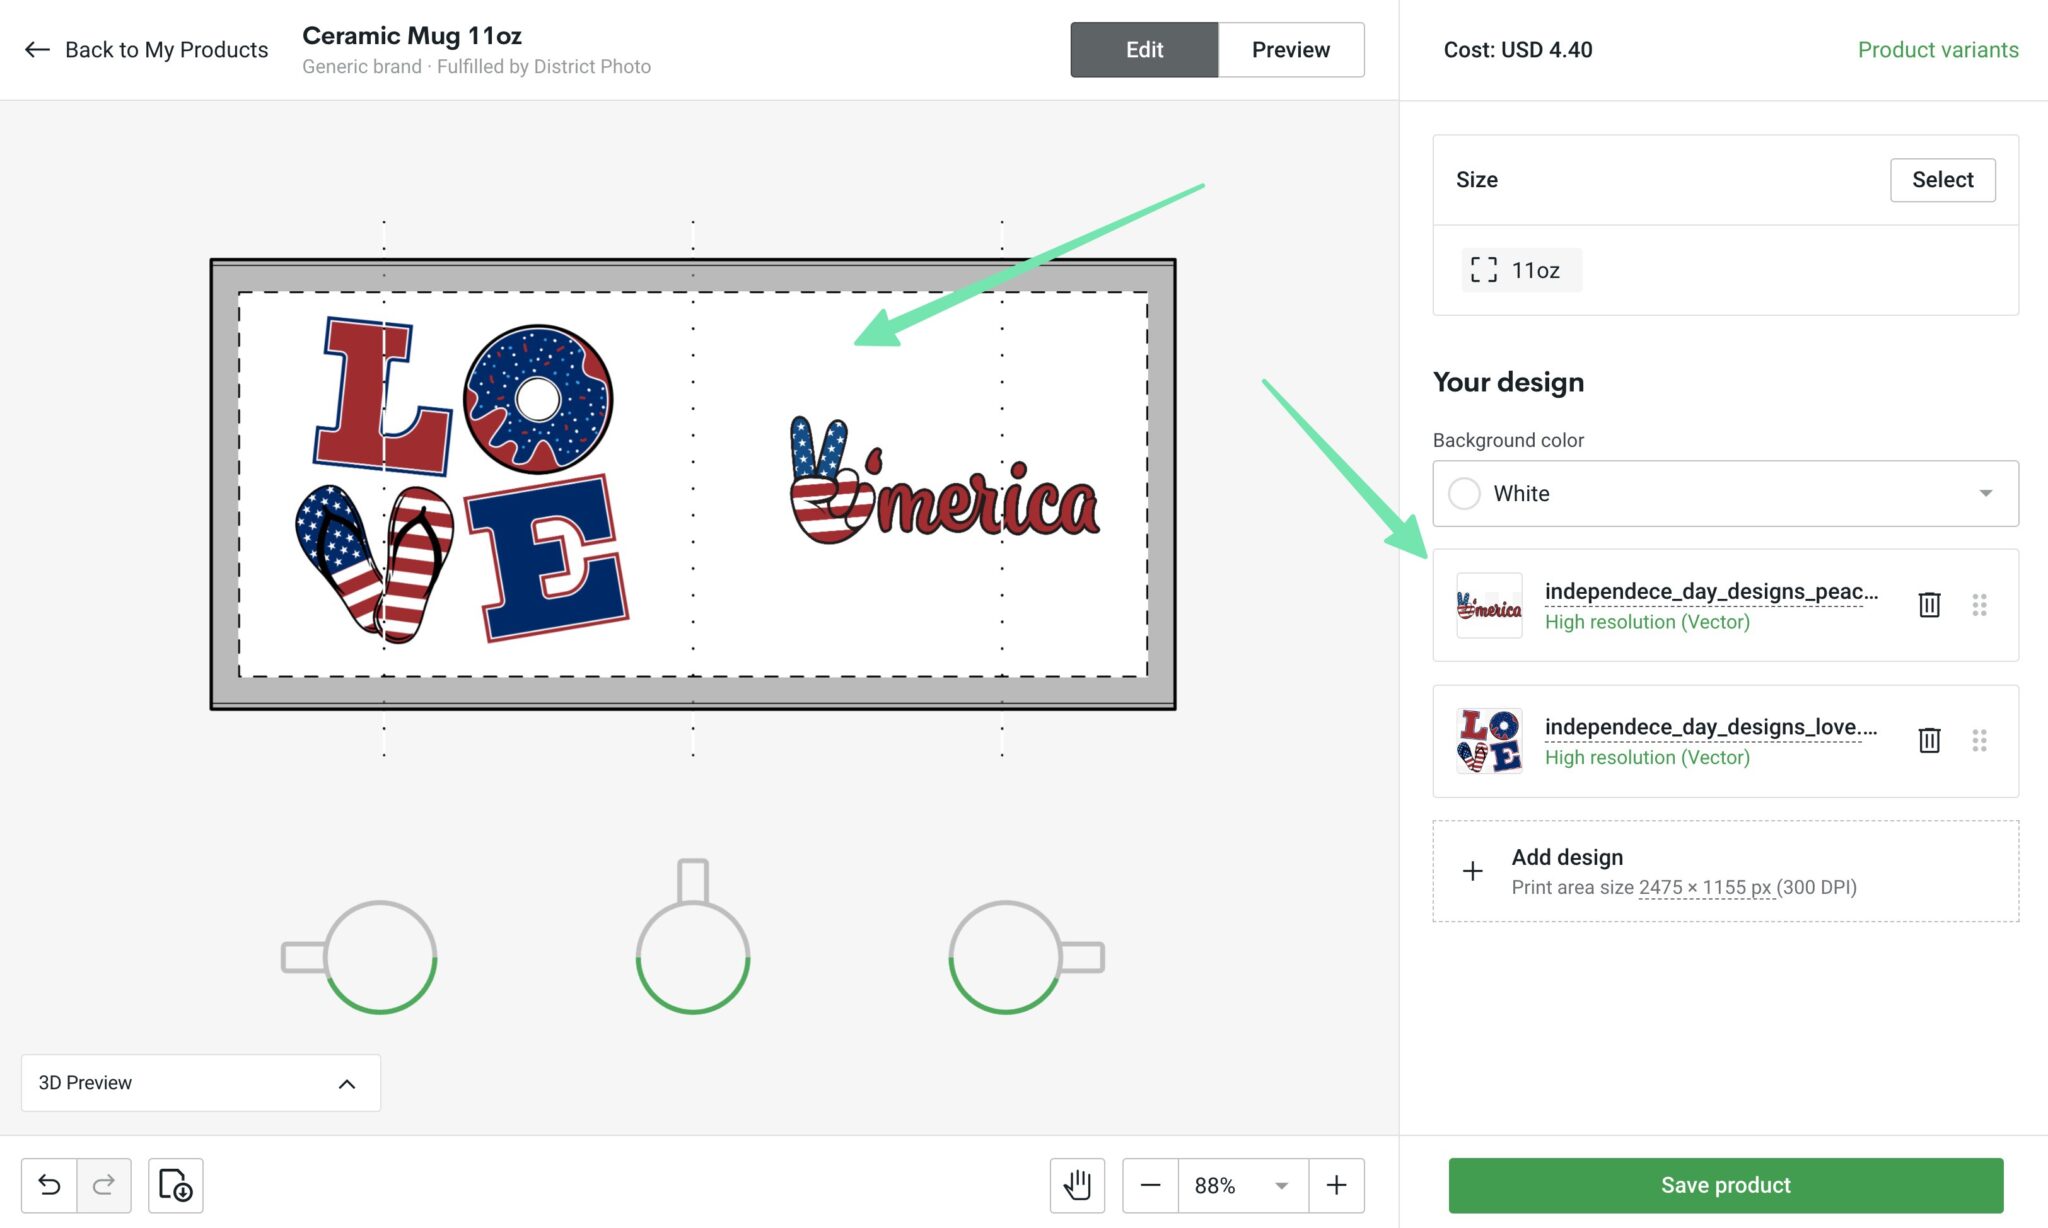Zoom in using the plus button
2048x1228 pixels.
click(1336, 1185)
